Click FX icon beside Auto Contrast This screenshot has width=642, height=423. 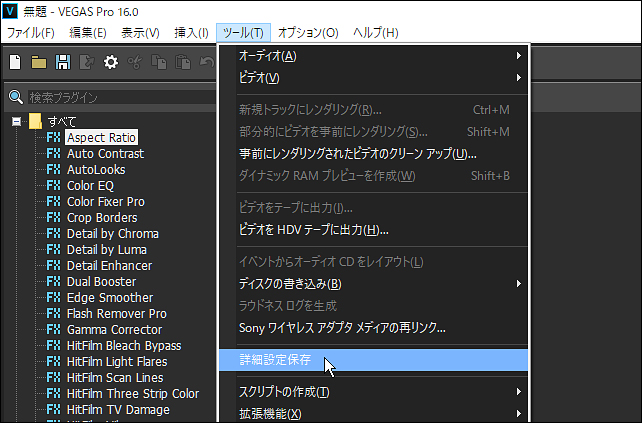pyautogui.click(x=54, y=153)
